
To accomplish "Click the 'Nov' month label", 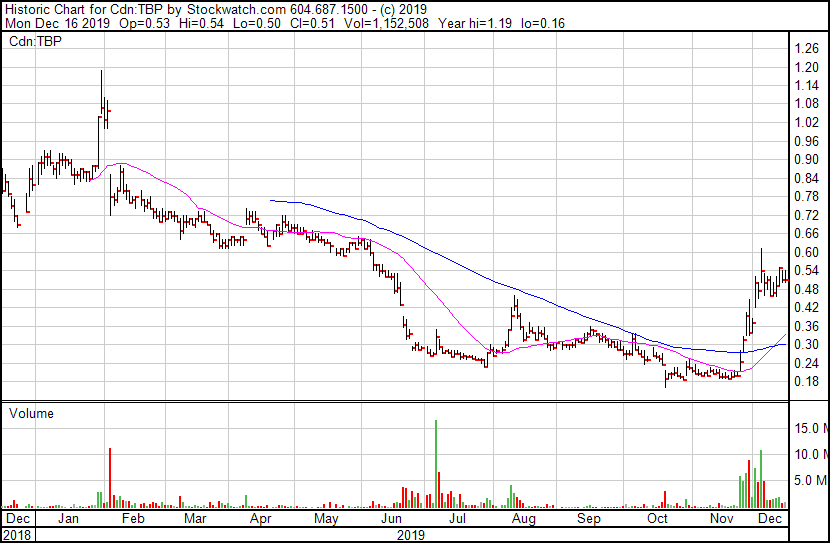I will 721,518.
